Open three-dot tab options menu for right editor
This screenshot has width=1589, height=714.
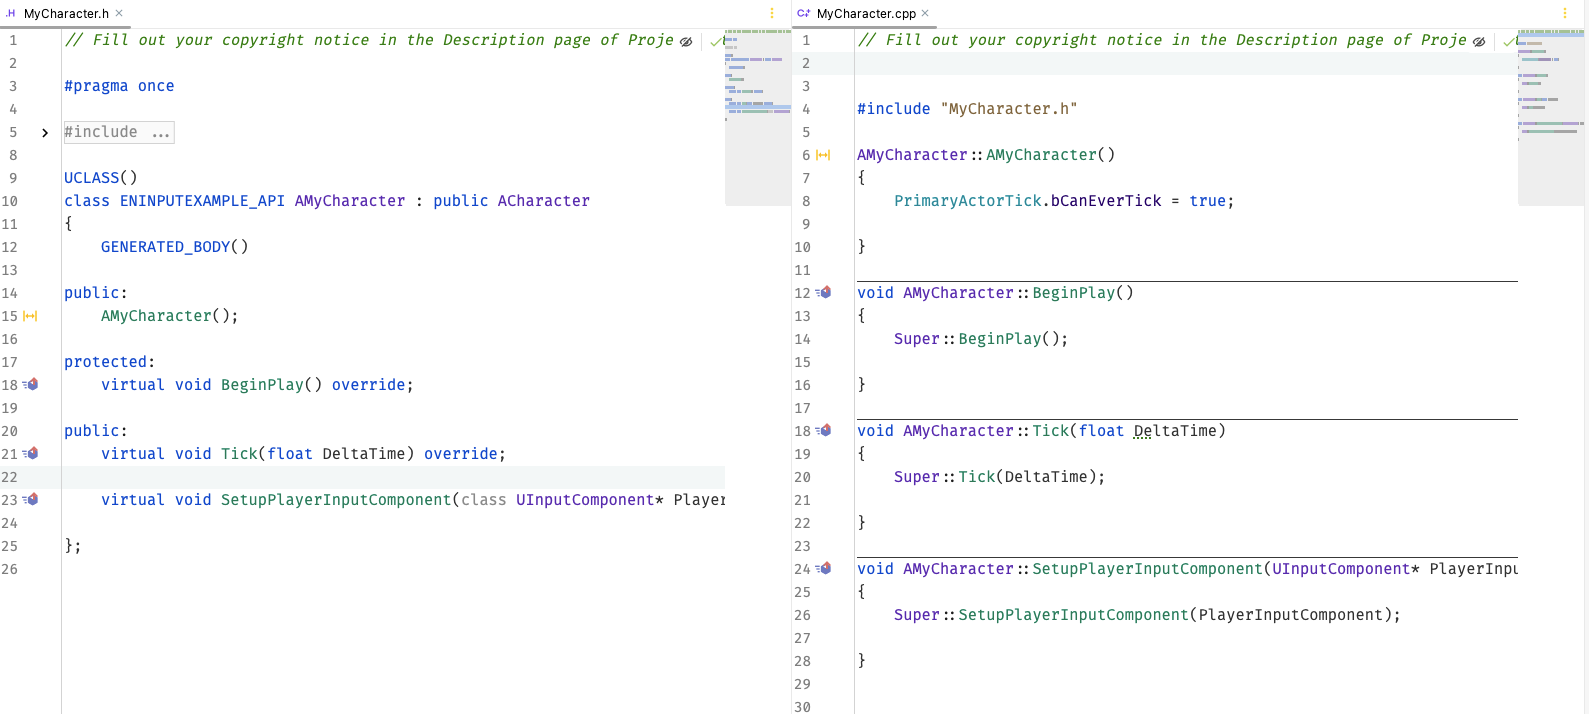(1565, 13)
